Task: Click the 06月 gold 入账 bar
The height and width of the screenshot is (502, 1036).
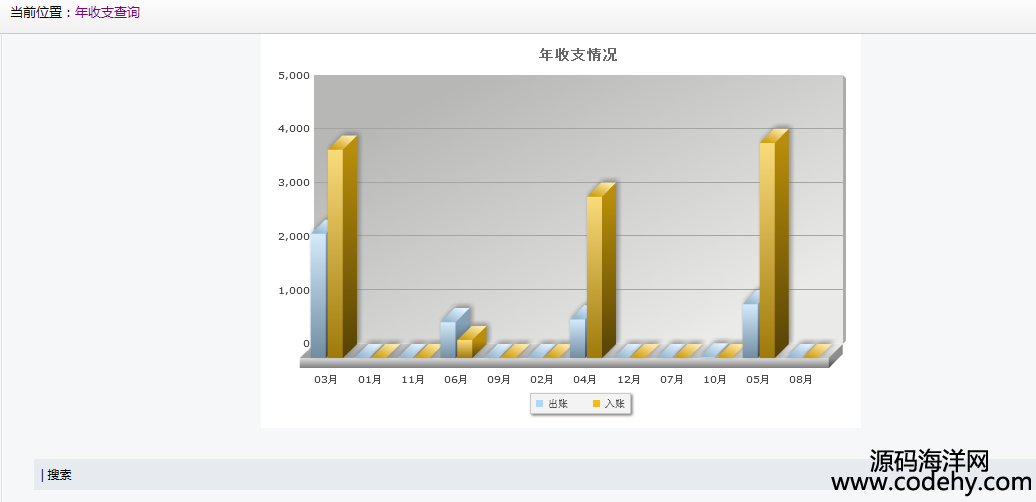Action: coord(470,343)
